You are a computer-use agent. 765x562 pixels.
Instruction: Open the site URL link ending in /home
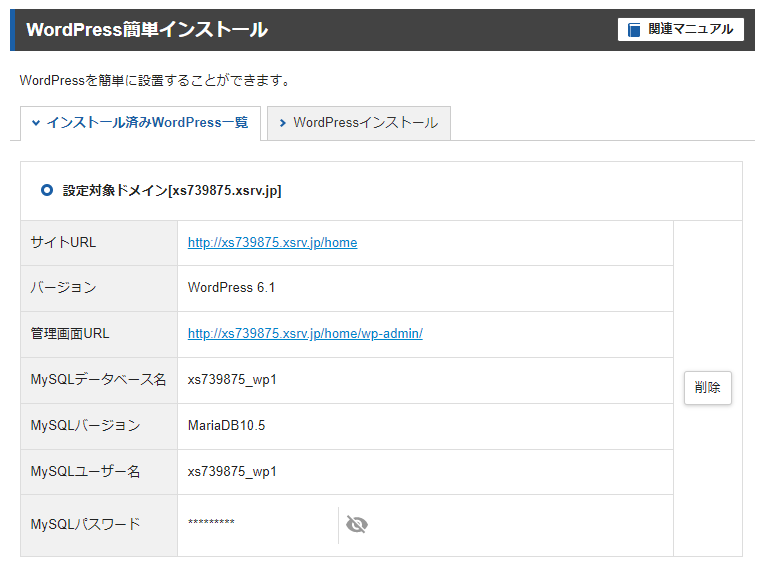tap(272, 242)
